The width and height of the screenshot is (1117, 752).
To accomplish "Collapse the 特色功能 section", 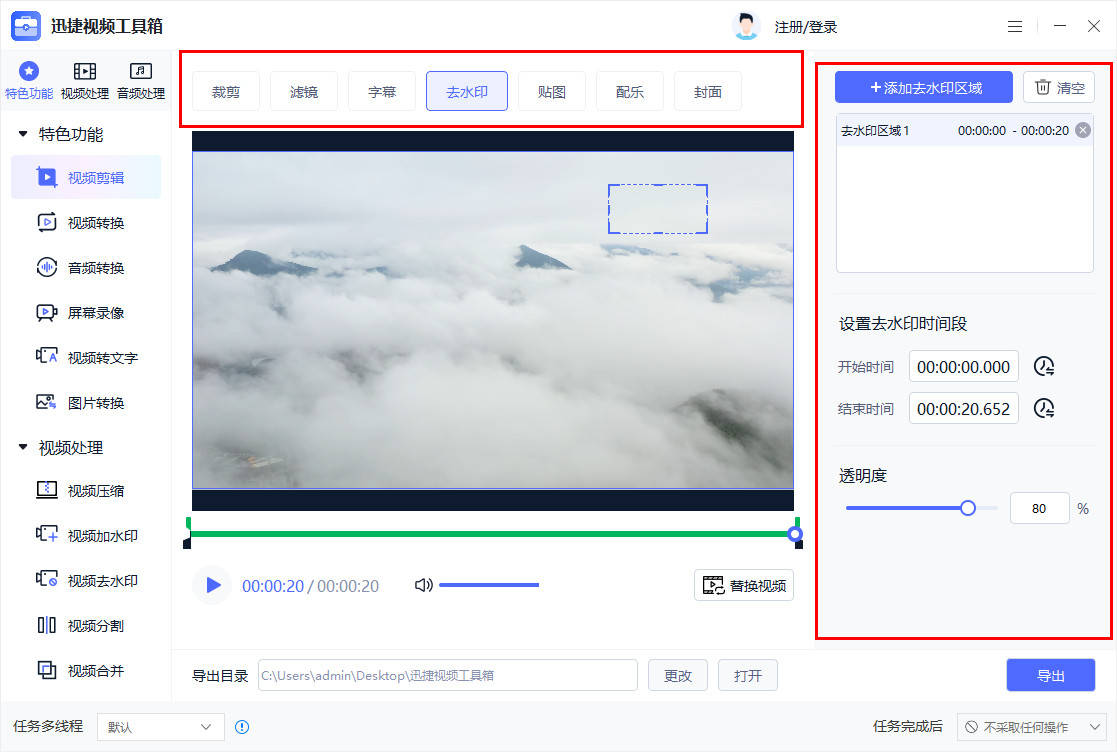I will pyautogui.click(x=22, y=134).
